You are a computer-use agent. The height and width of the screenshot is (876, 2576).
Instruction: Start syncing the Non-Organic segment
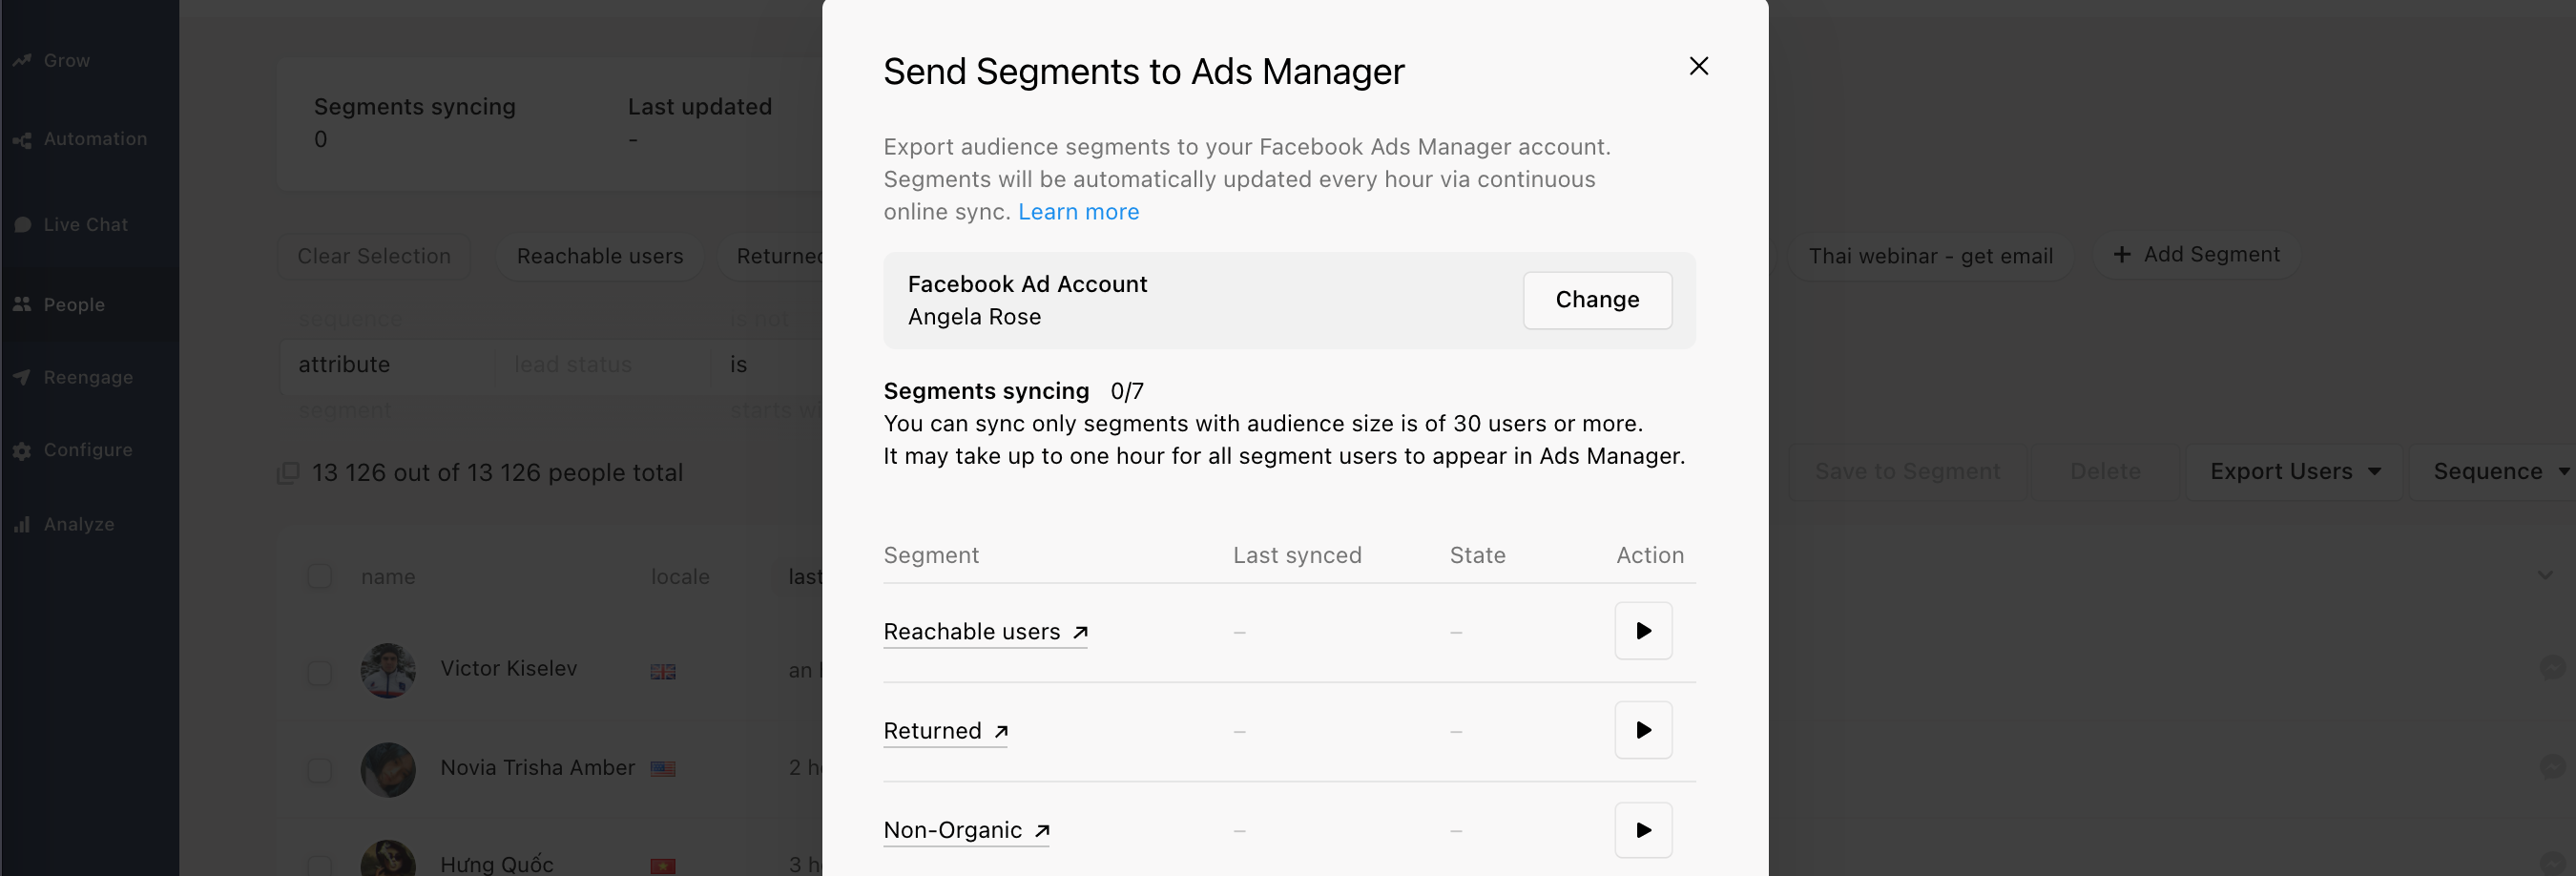[1643, 830]
